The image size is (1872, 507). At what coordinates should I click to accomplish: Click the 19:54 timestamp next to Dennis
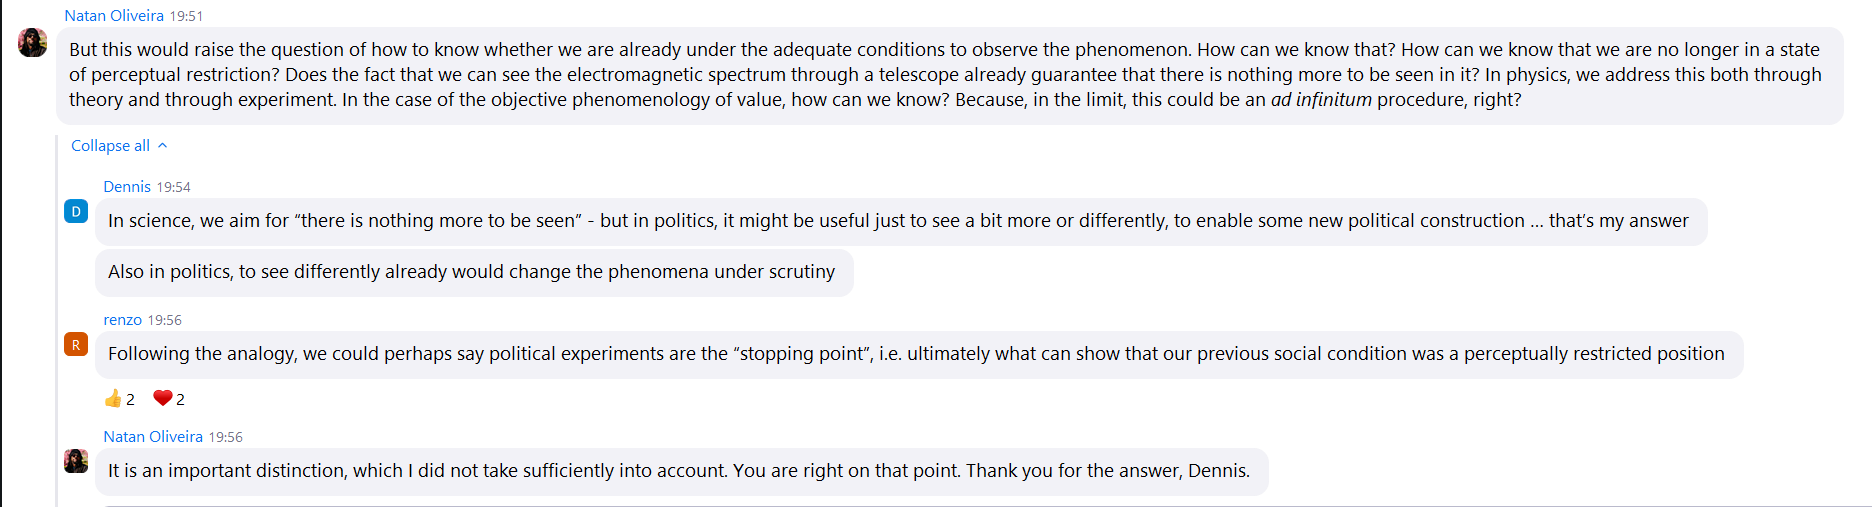174,187
